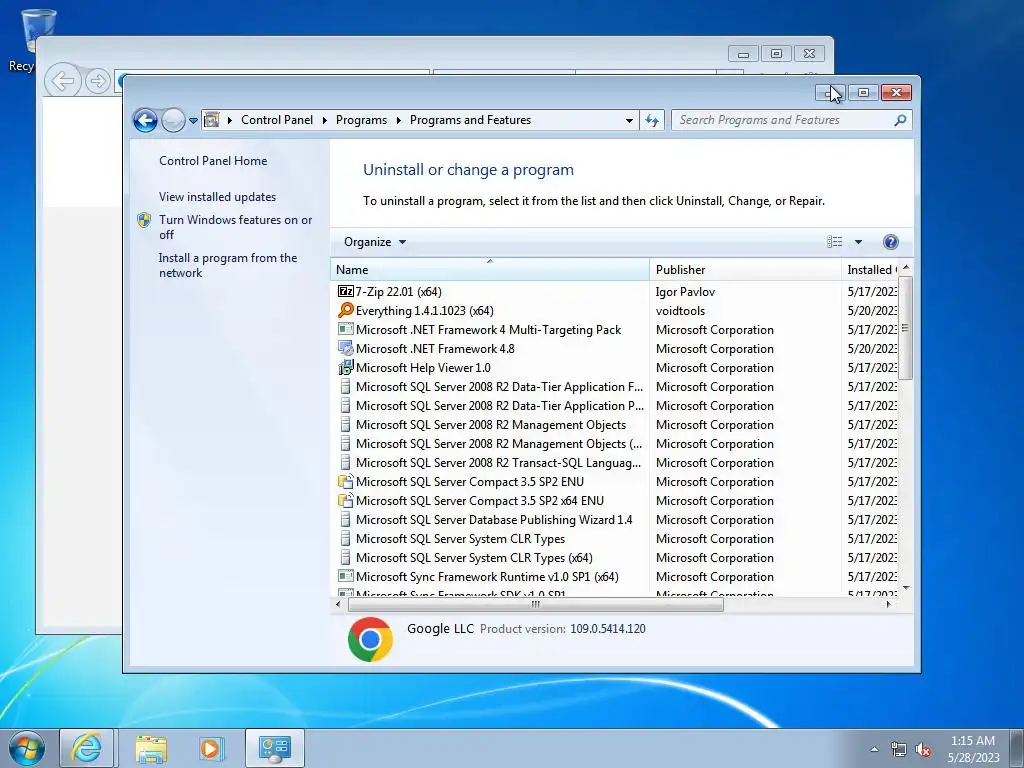
Task: Click the voidtools publisher cell
Action: click(680, 311)
